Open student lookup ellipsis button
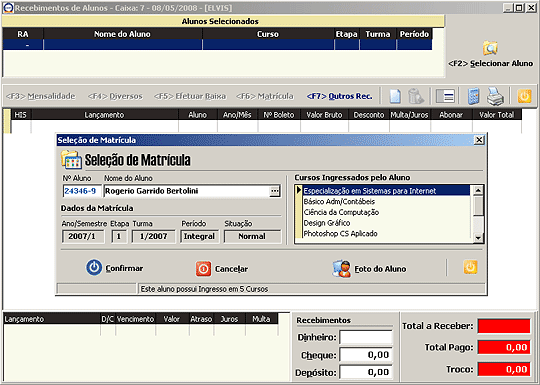The image size is (540, 385). coord(274,191)
